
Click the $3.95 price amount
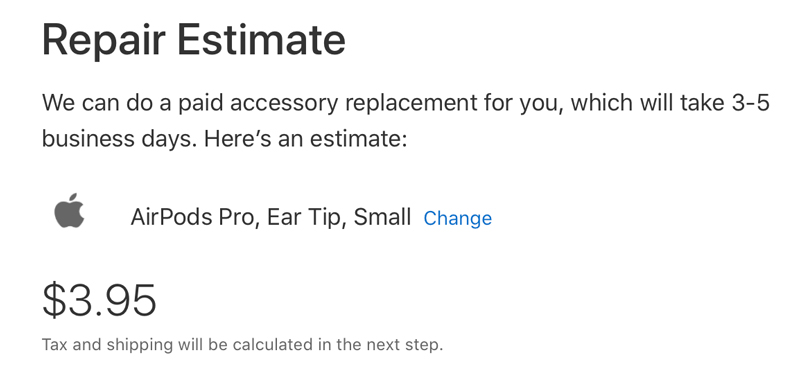point(99,300)
